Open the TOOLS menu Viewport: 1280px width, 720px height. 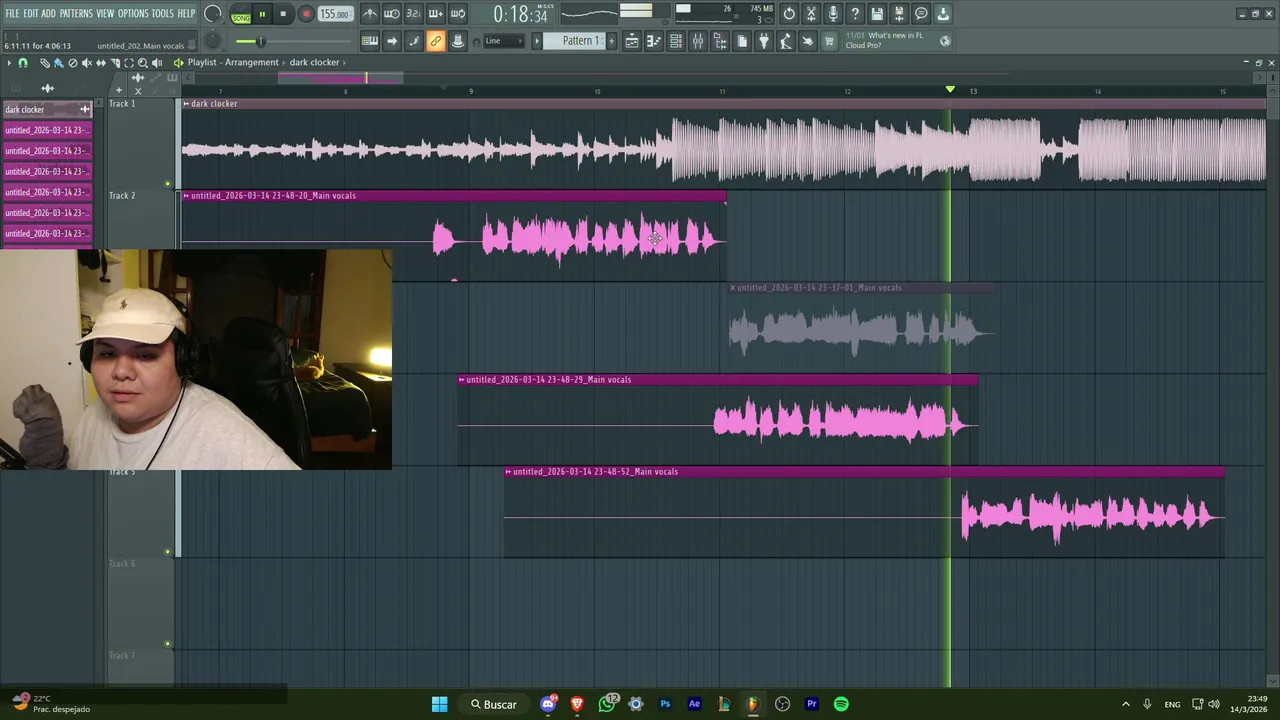[x=163, y=13]
